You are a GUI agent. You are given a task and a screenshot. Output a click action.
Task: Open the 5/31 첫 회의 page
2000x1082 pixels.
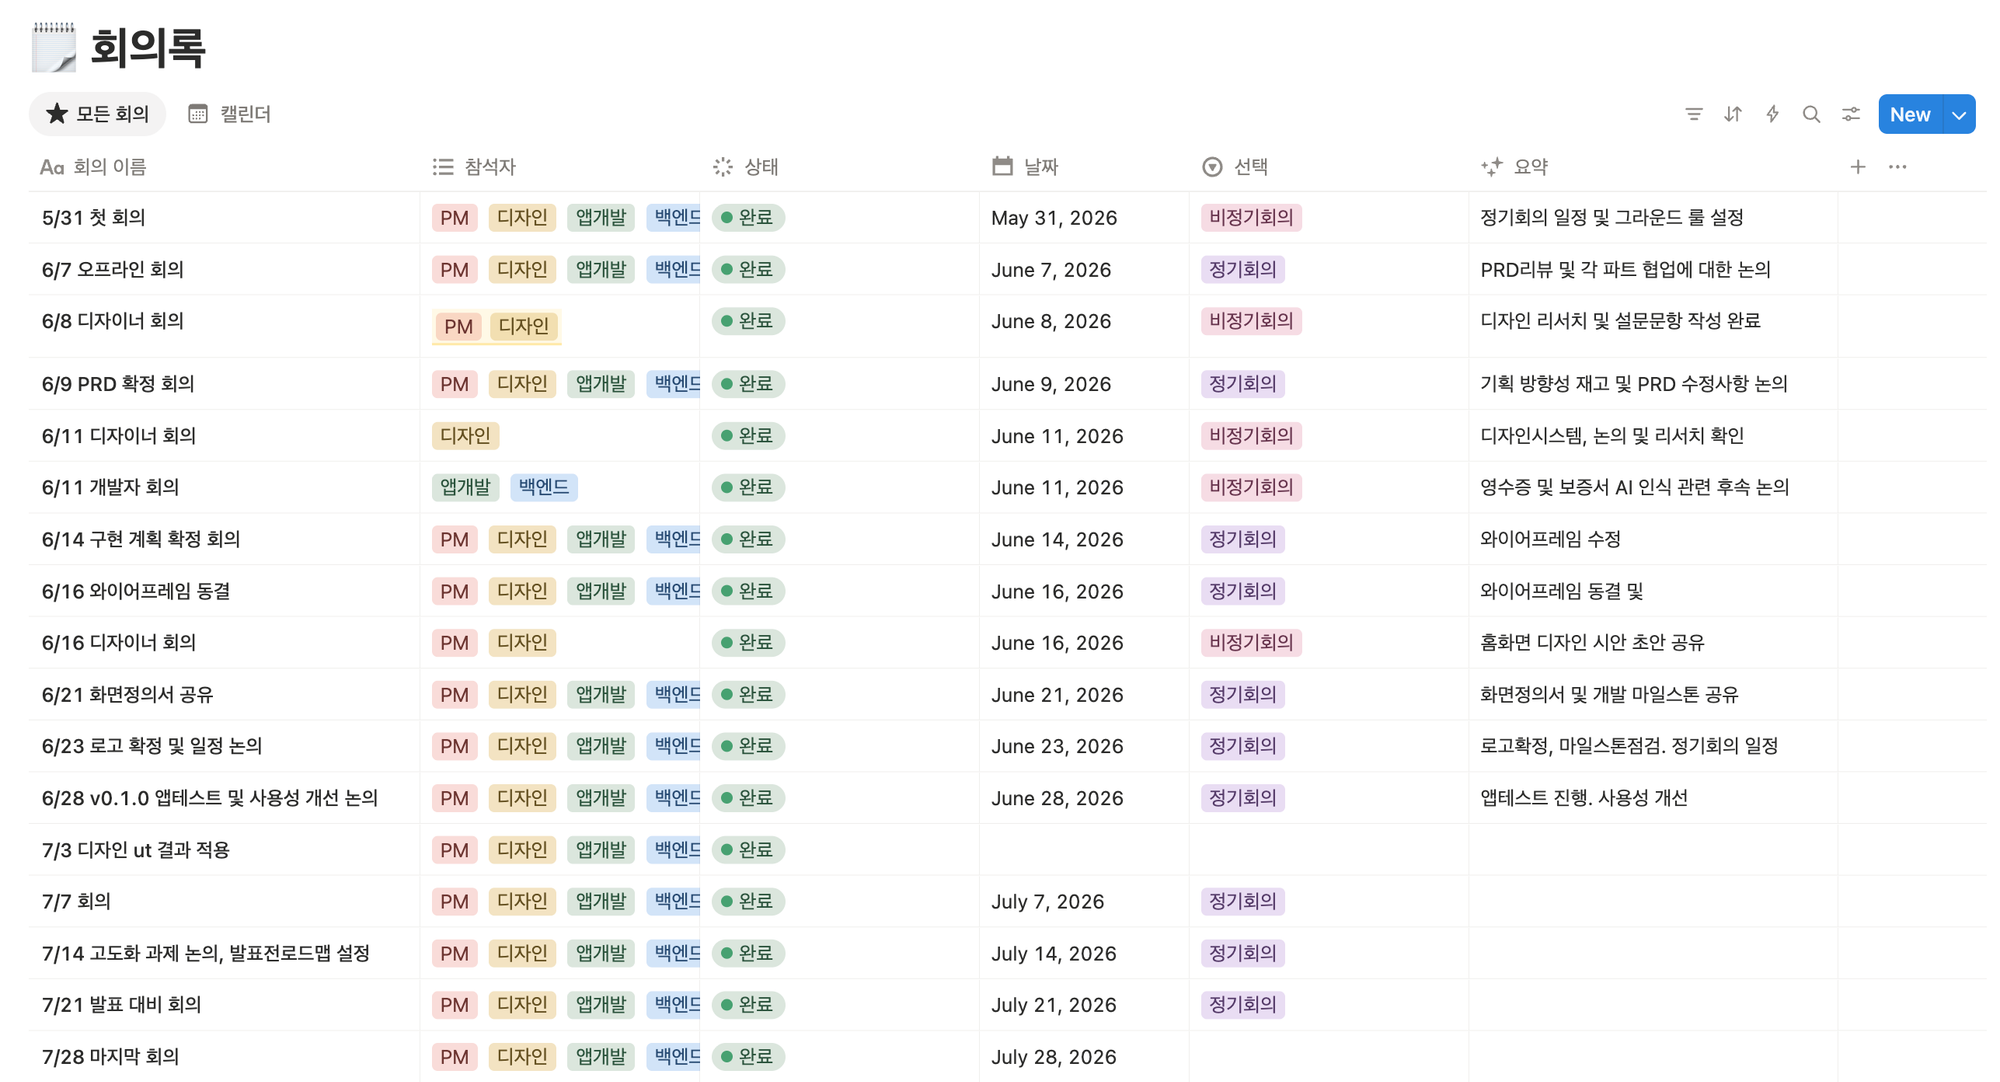click(94, 217)
